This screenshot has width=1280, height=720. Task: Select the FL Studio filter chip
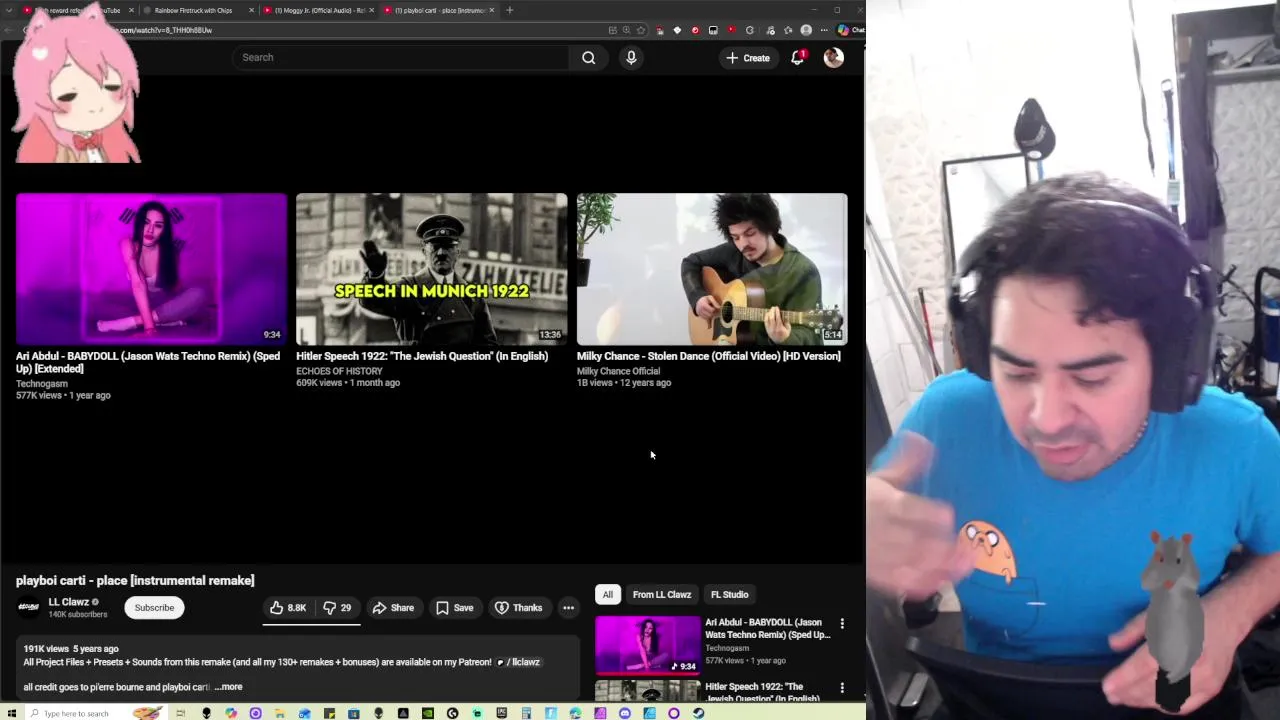pos(729,595)
